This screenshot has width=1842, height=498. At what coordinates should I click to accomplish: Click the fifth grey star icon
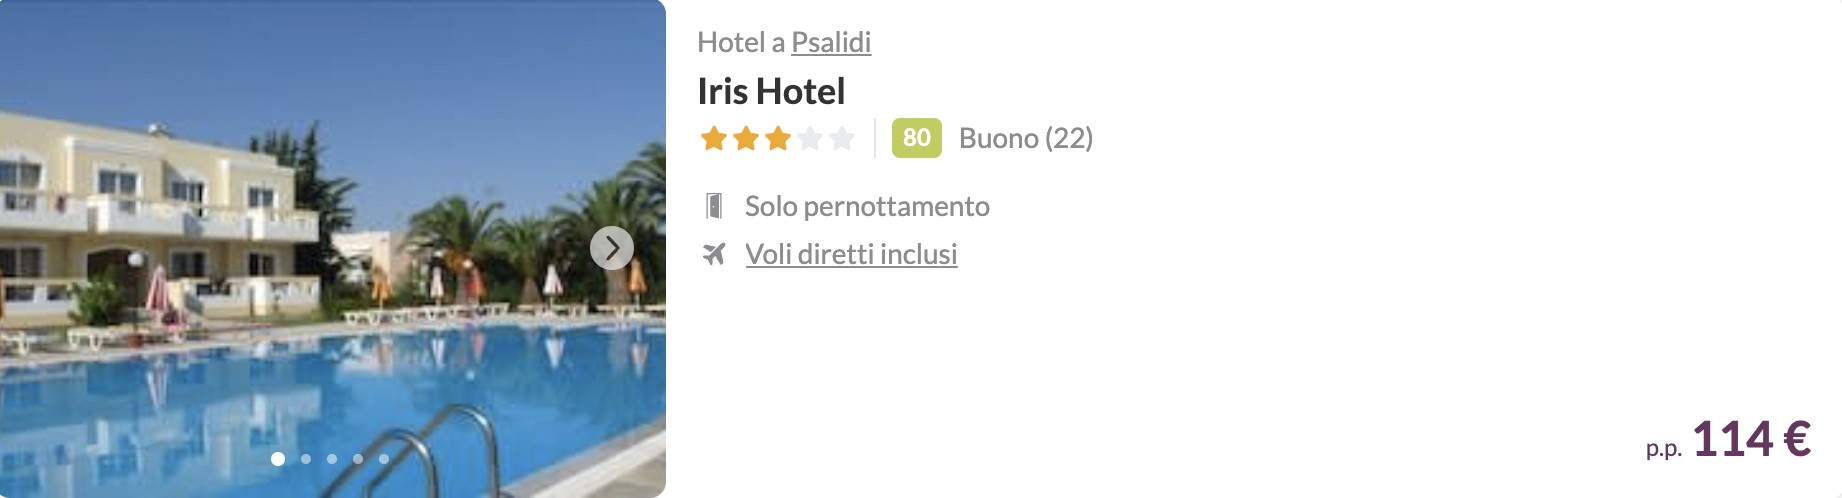(x=842, y=138)
